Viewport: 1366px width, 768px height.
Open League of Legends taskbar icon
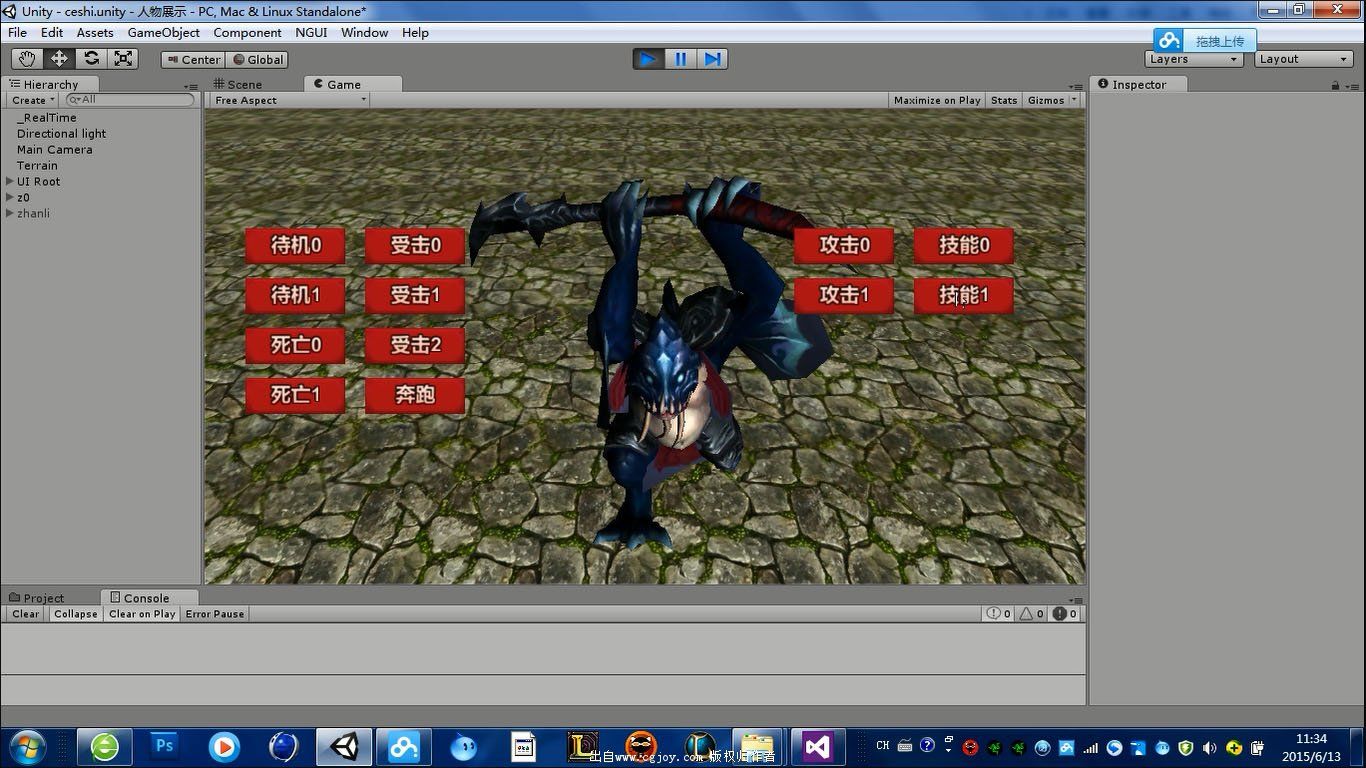coord(584,746)
